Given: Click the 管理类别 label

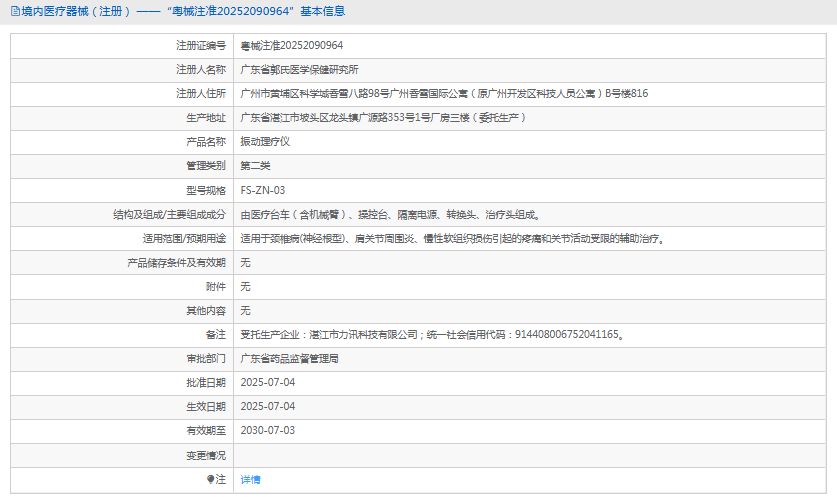Looking at the screenshot, I should [206, 165].
